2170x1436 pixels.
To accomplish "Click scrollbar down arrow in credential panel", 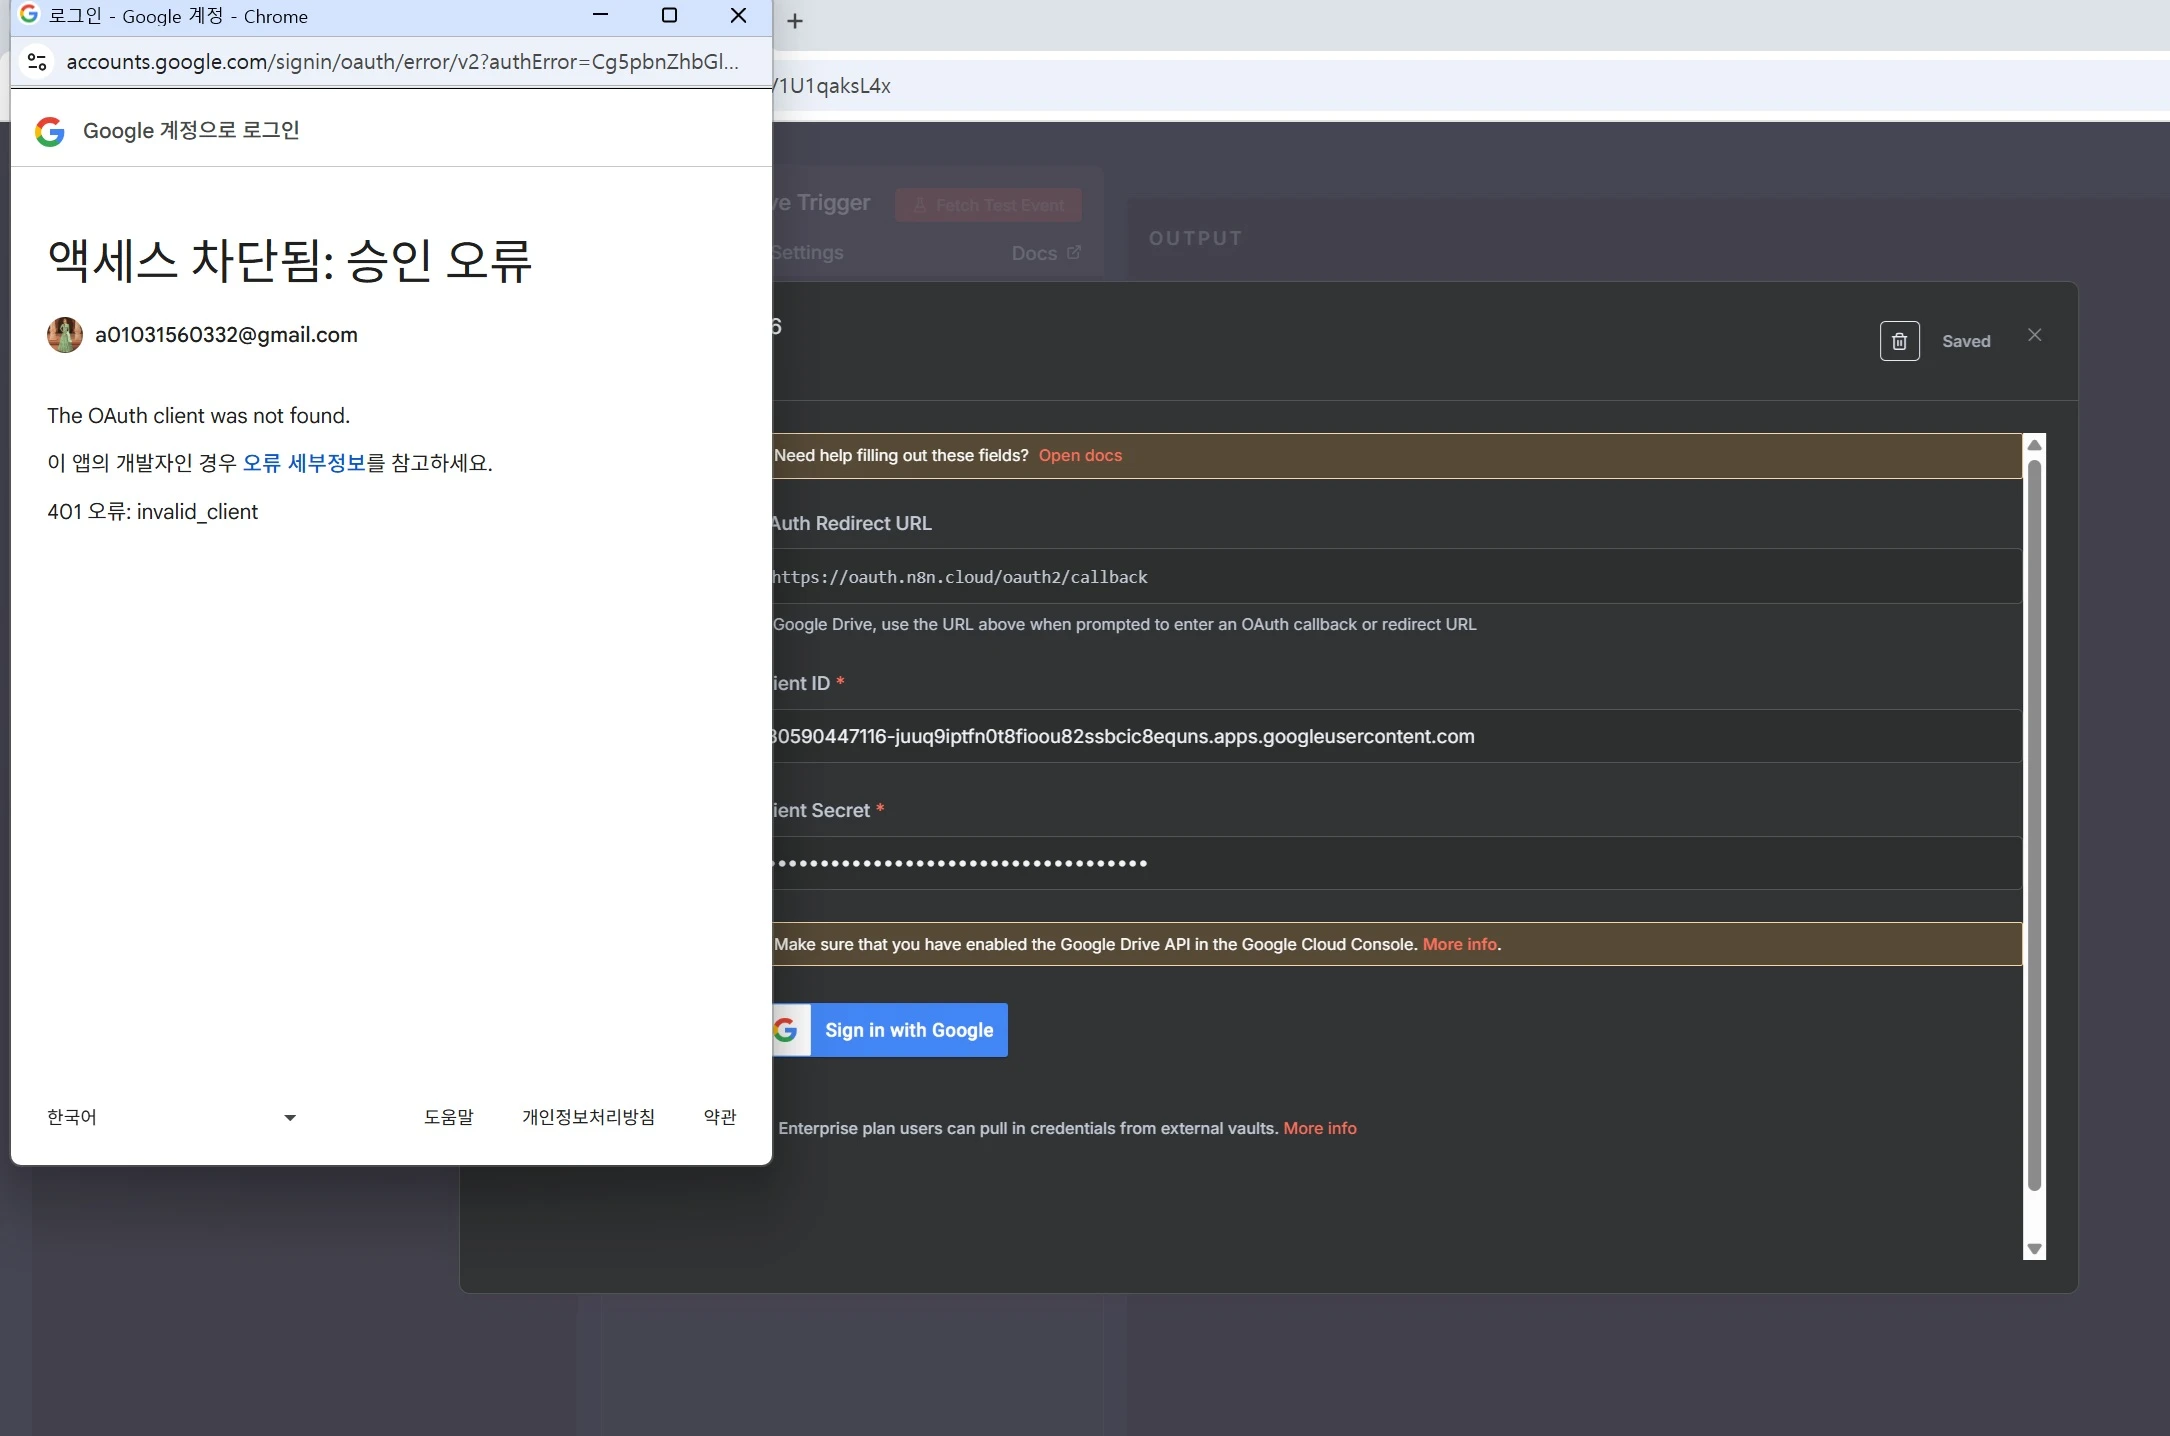I will [x=2033, y=1249].
